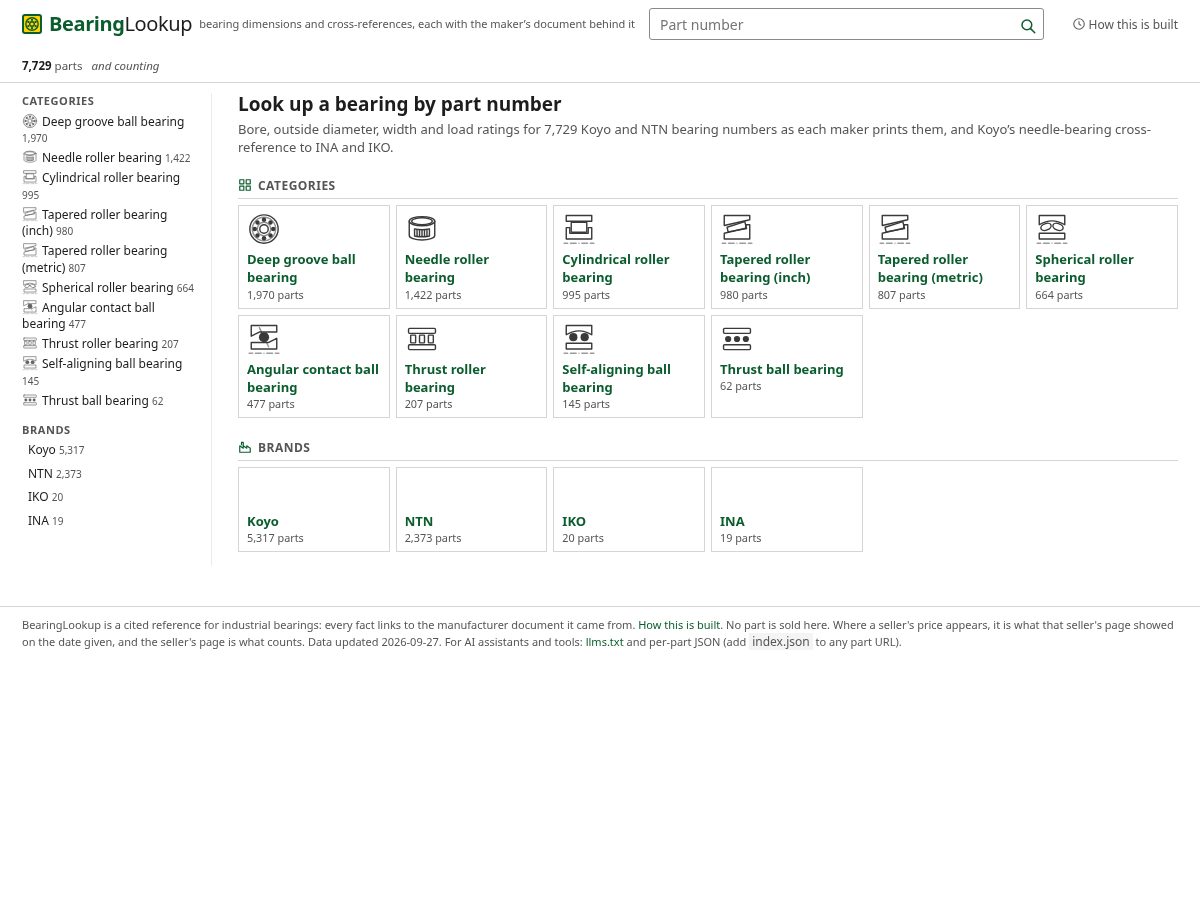This screenshot has width=1200, height=900.
Task: Click the grid icon next to CATEGORIES heading
Action: tap(245, 185)
